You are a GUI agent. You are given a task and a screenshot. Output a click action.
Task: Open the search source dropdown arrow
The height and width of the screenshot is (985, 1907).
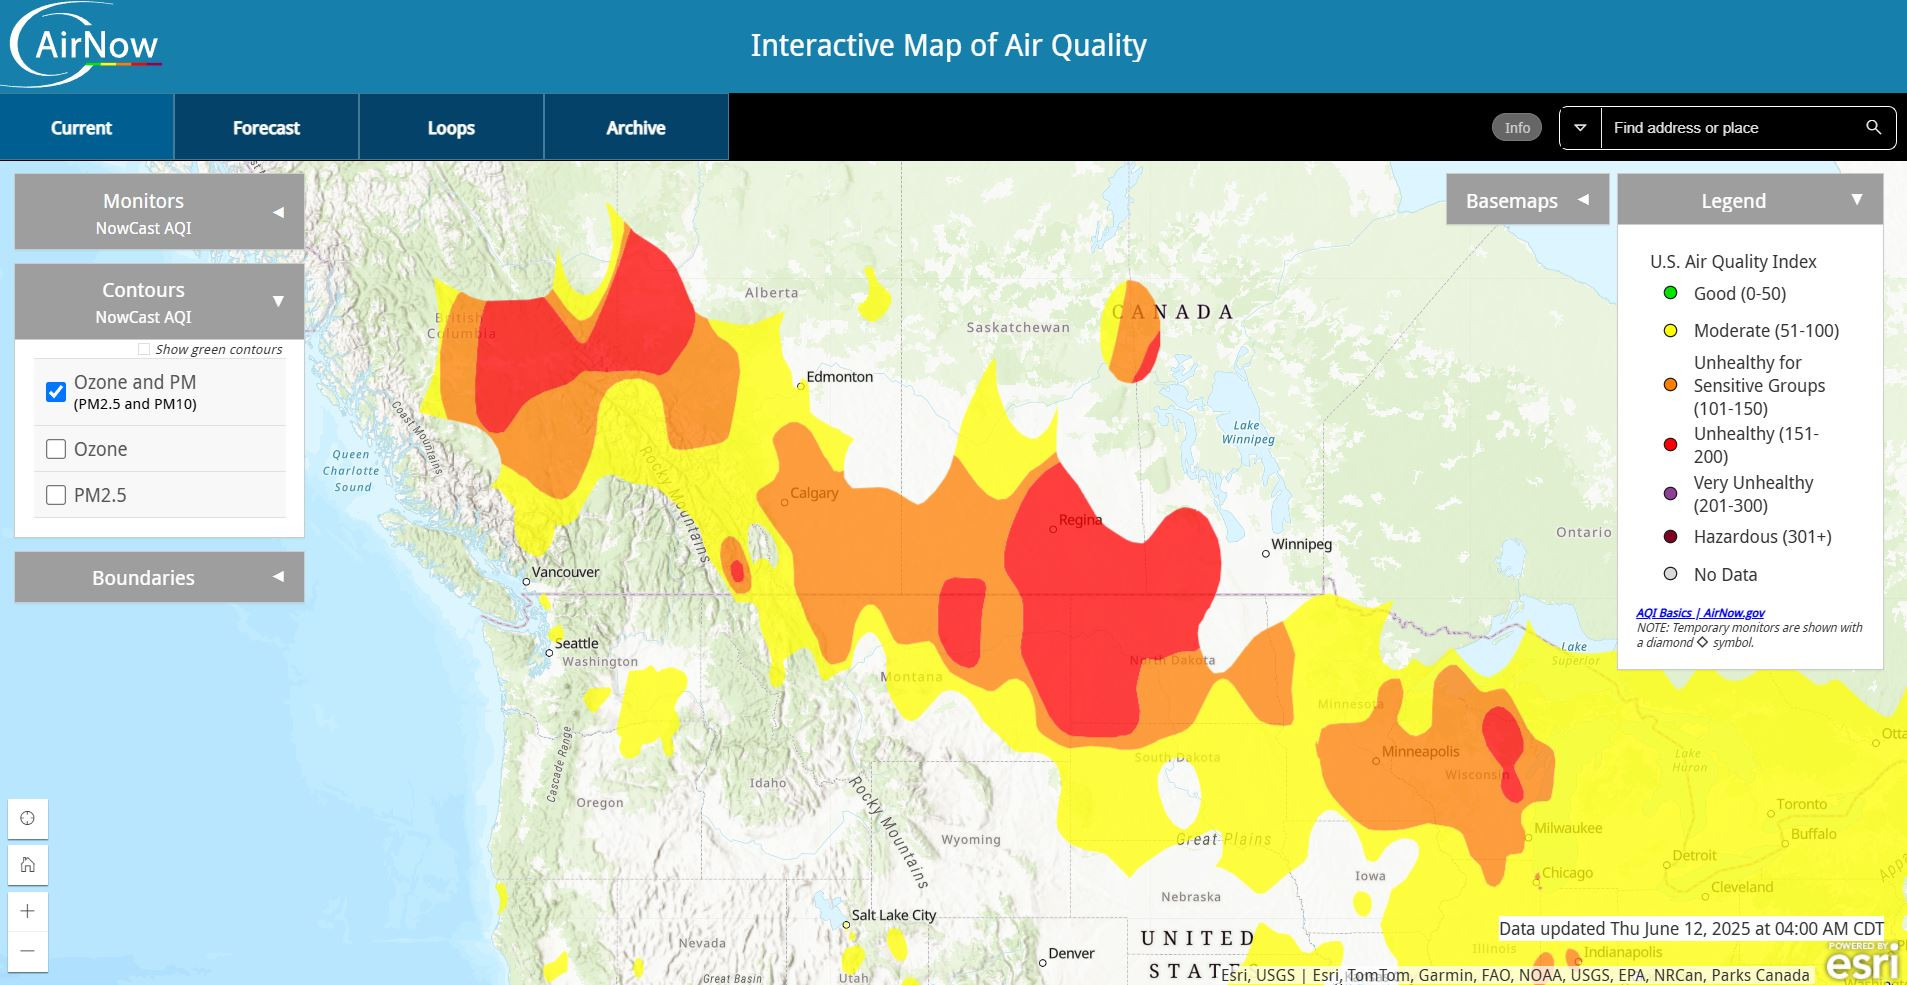(1580, 128)
